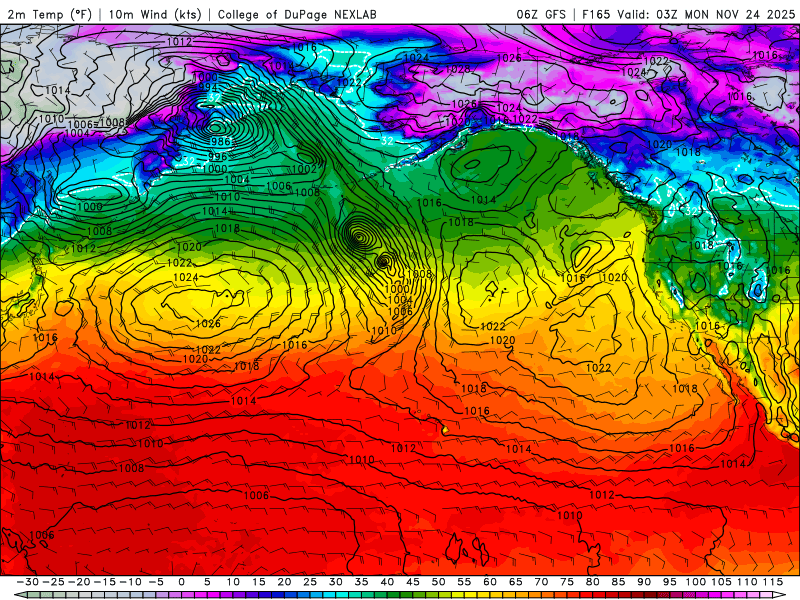Image resolution: width=800 pixels, height=600 pixels.
Task: Choose the 90 value on the temperature legend
Action: (x=644, y=582)
